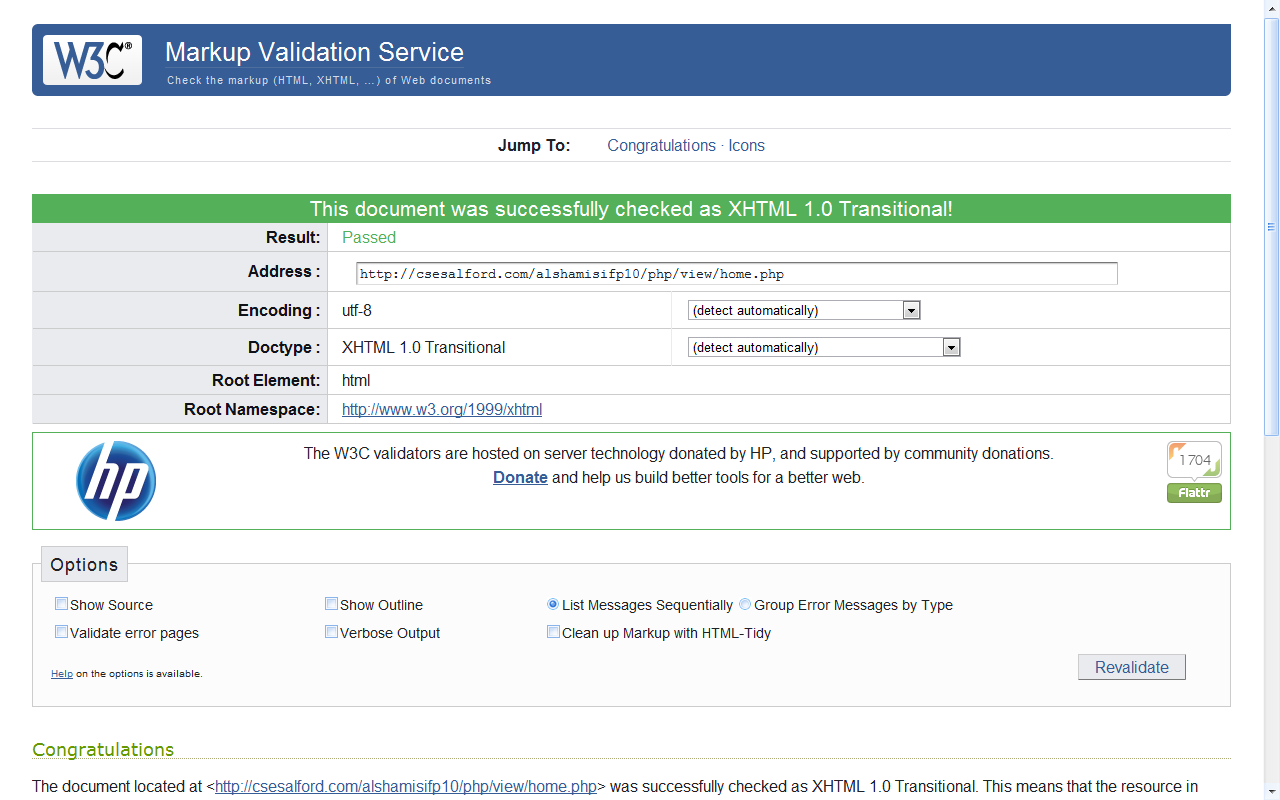1280x800 pixels.
Task: Check Validate error pages
Action: (x=61, y=631)
